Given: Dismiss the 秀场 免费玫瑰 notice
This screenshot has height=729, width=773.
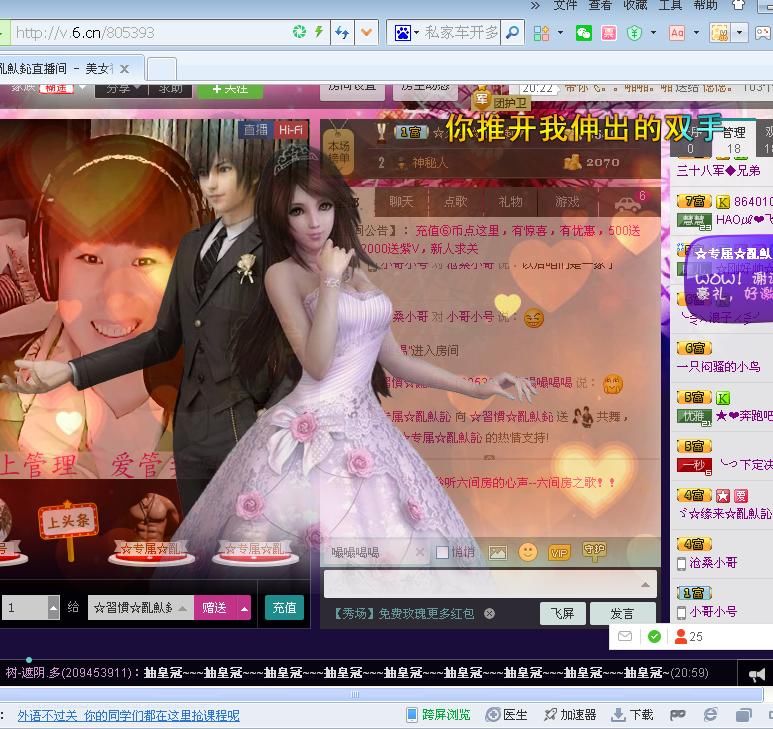Looking at the screenshot, I should (x=489, y=613).
